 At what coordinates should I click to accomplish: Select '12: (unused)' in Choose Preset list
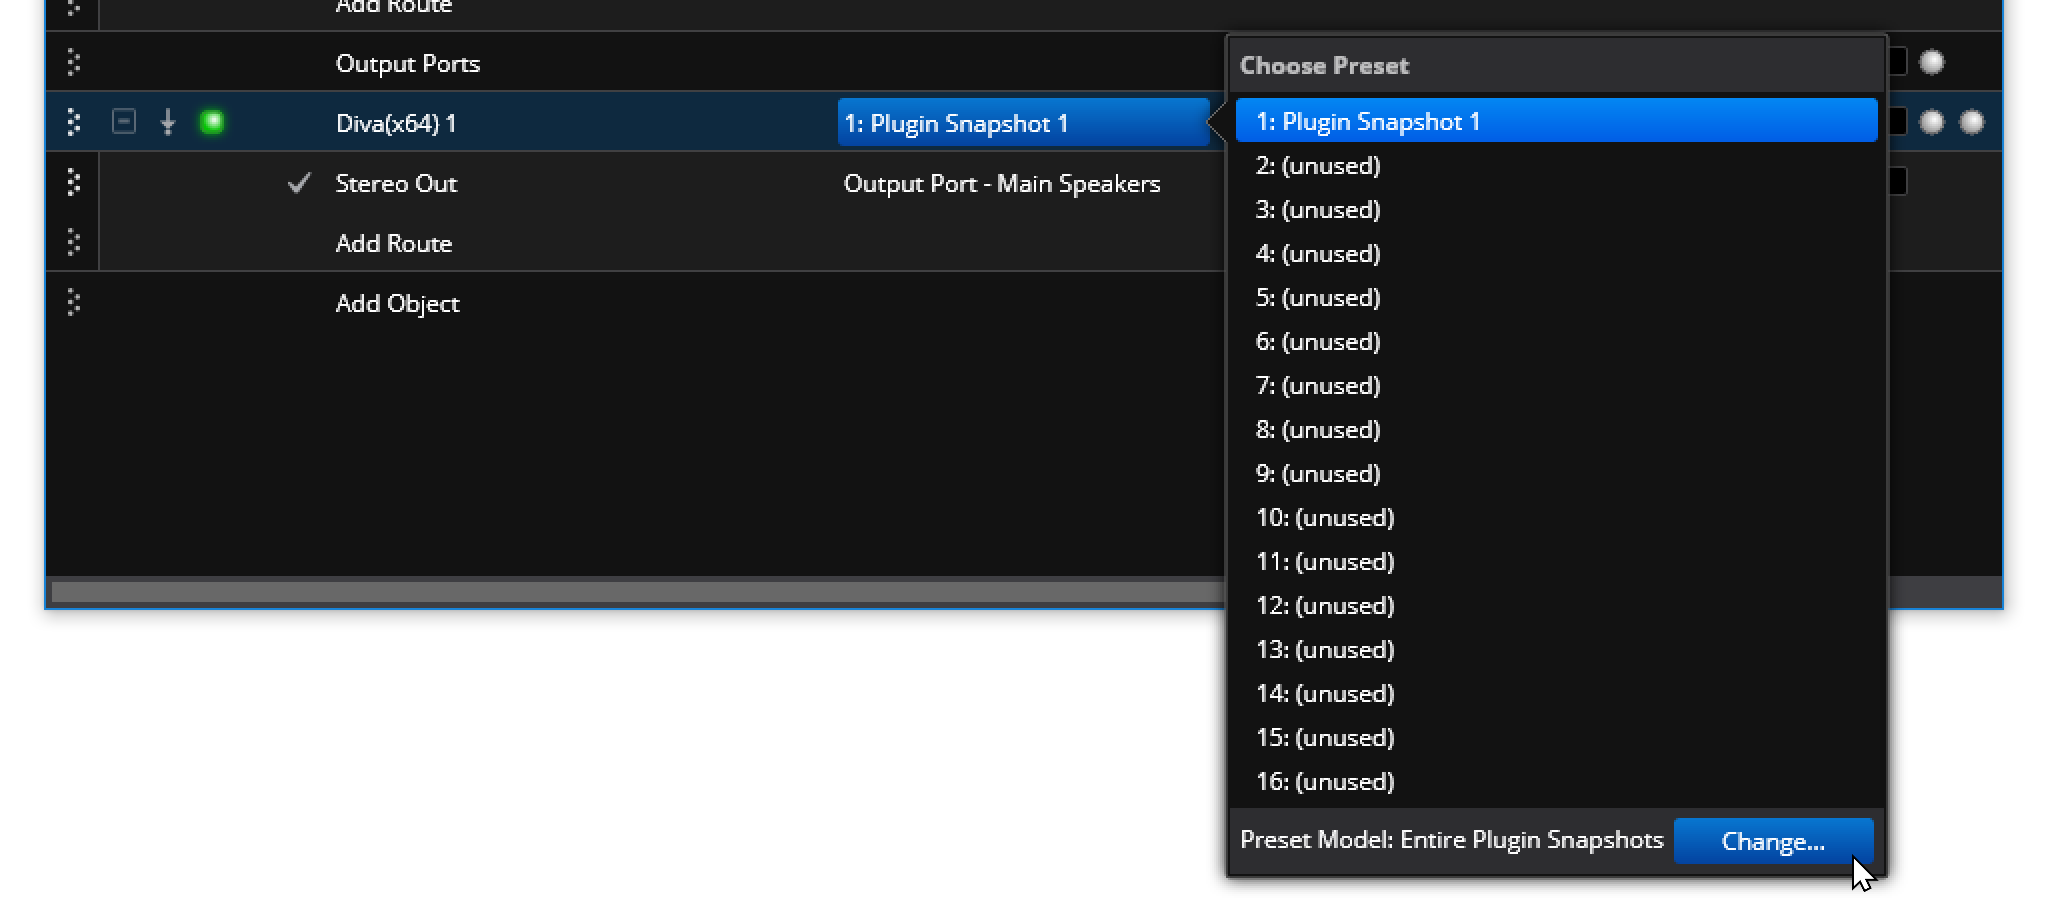[x=1556, y=605]
